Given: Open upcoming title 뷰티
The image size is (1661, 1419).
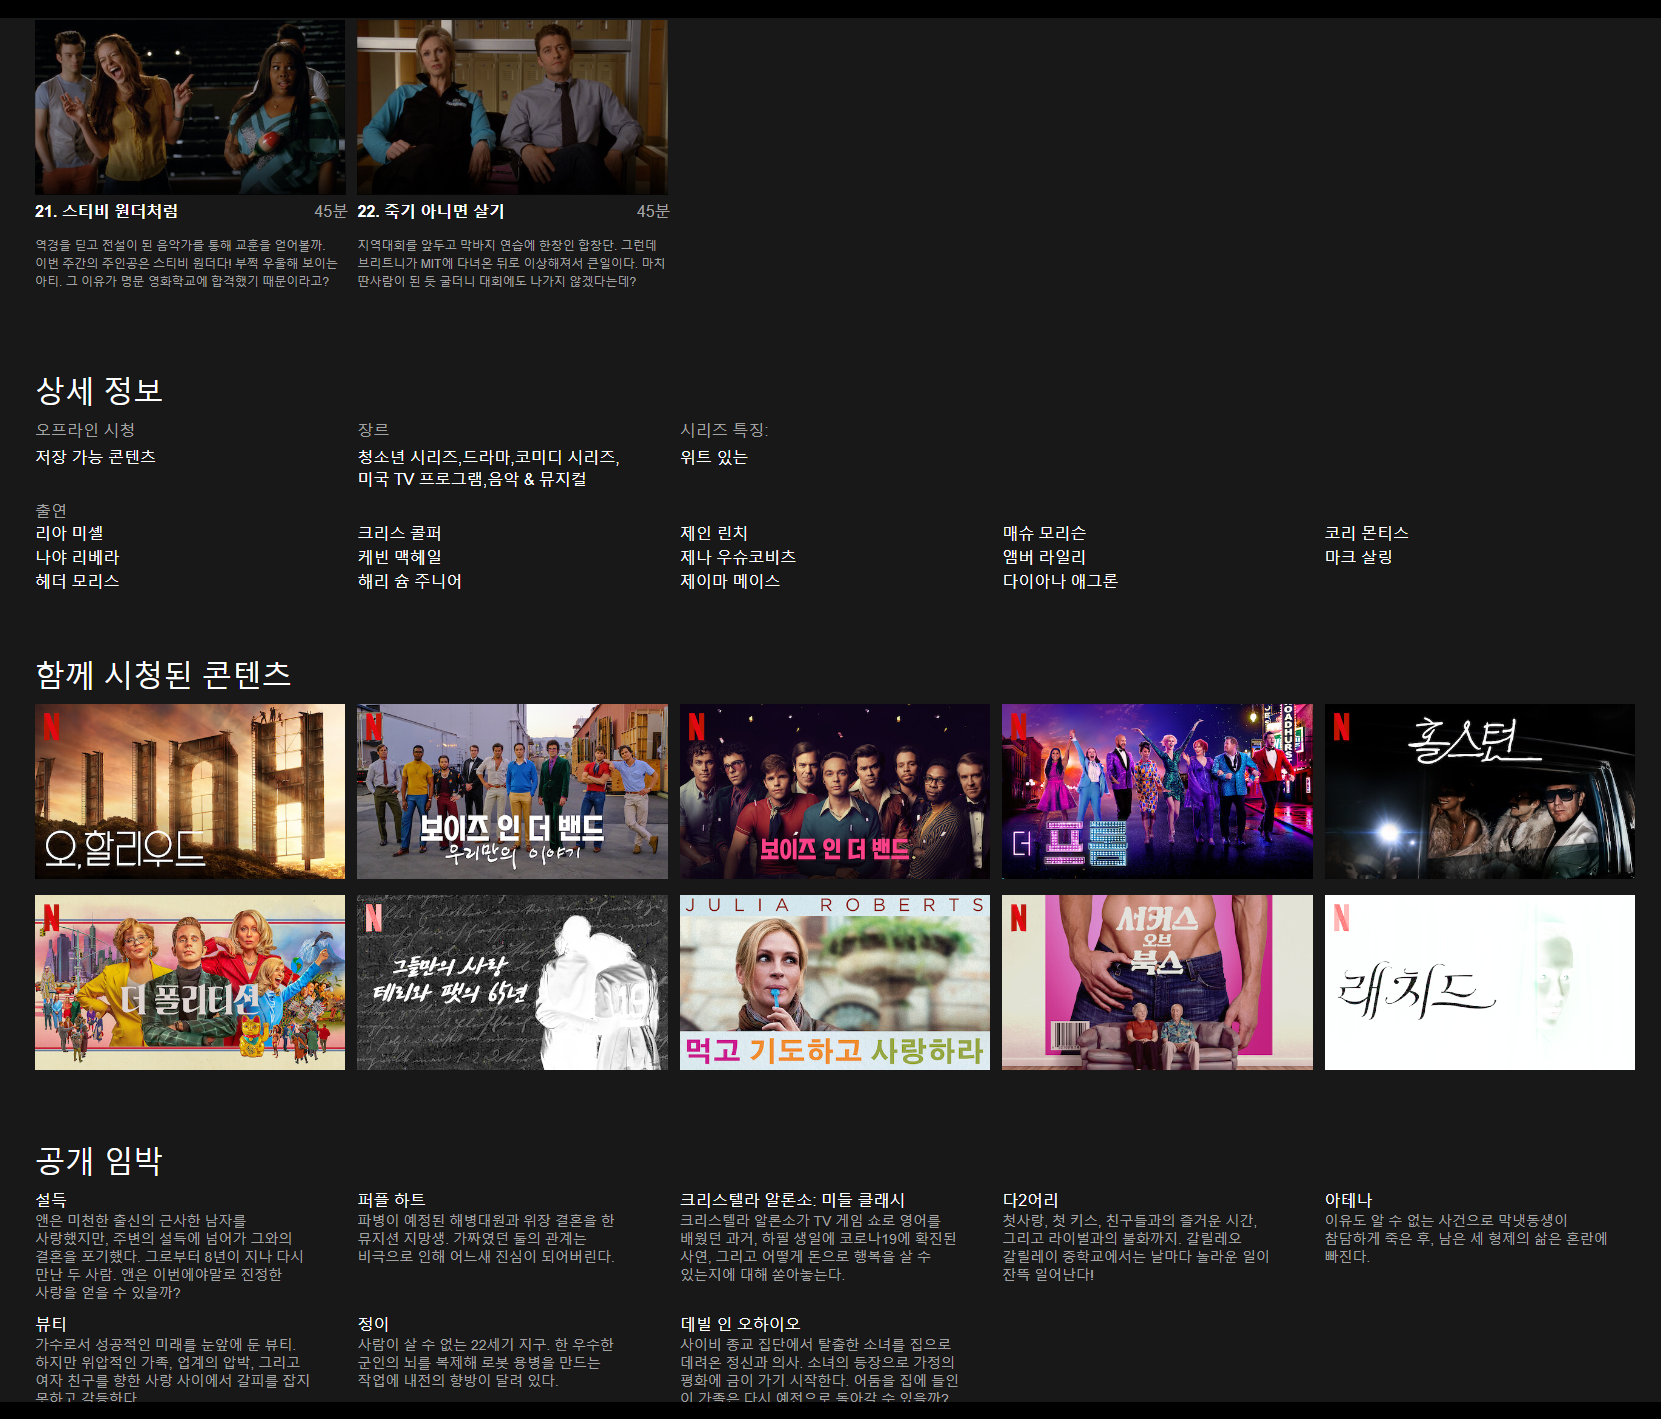Looking at the screenshot, I should 51,1324.
